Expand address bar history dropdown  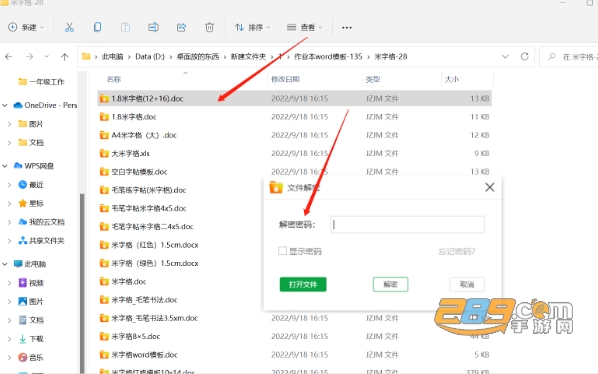pyautogui.click(x=505, y=56)
